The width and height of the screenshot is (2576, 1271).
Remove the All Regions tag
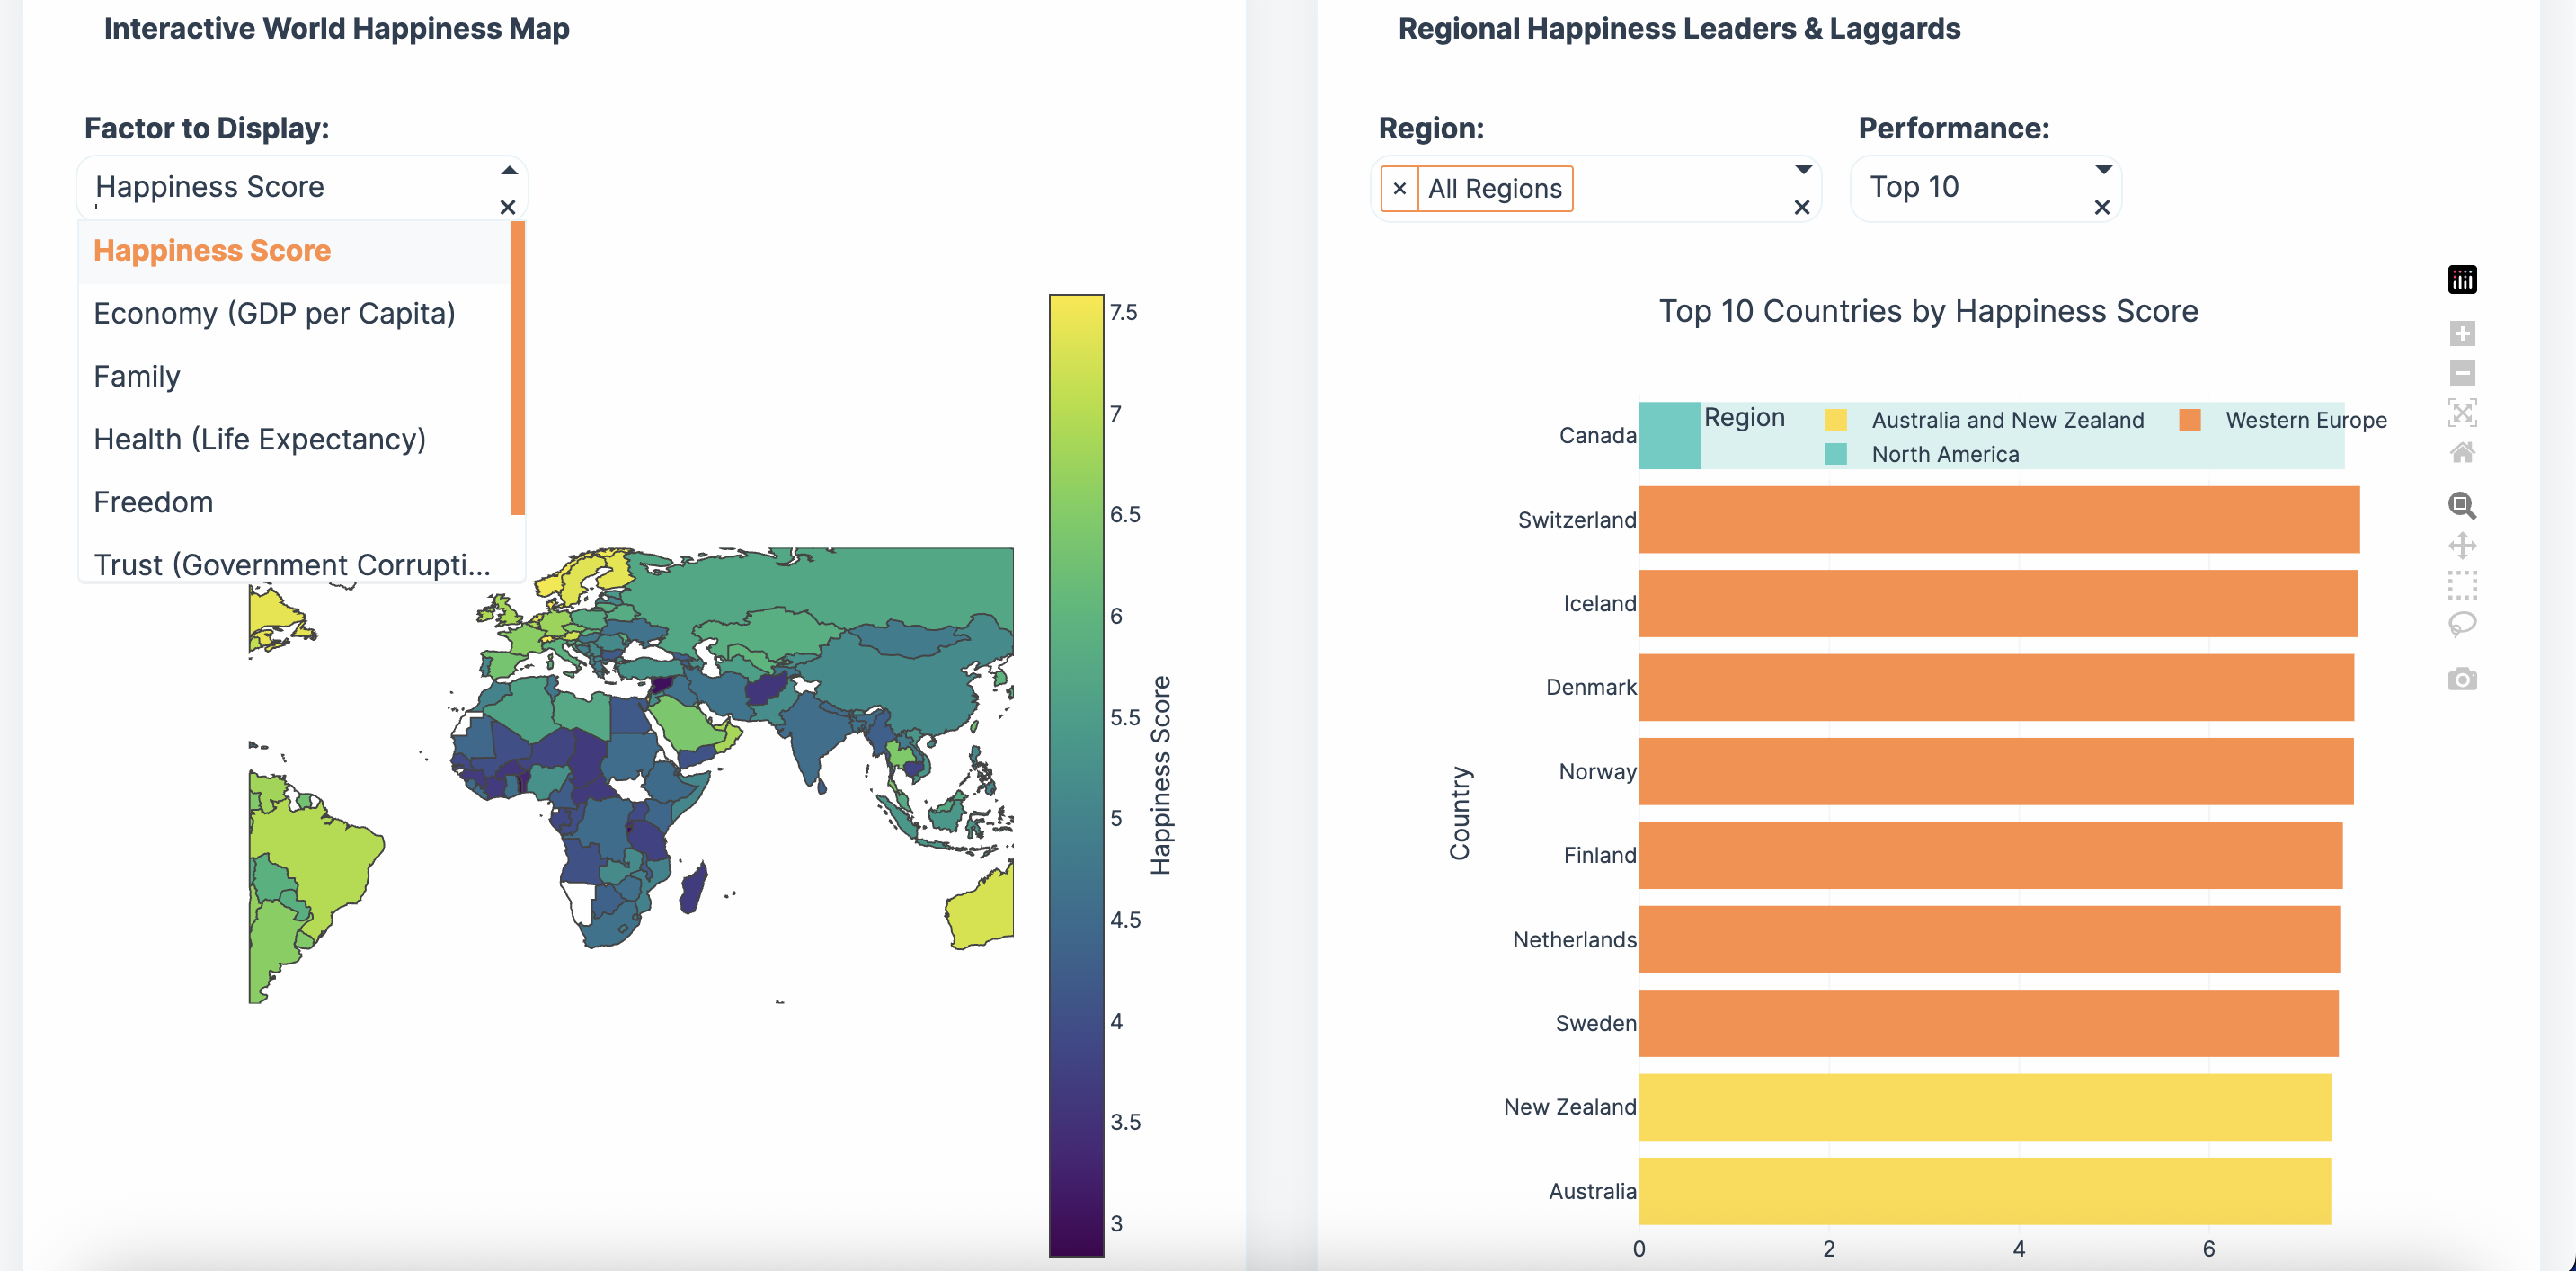(x=1399, y=188)
